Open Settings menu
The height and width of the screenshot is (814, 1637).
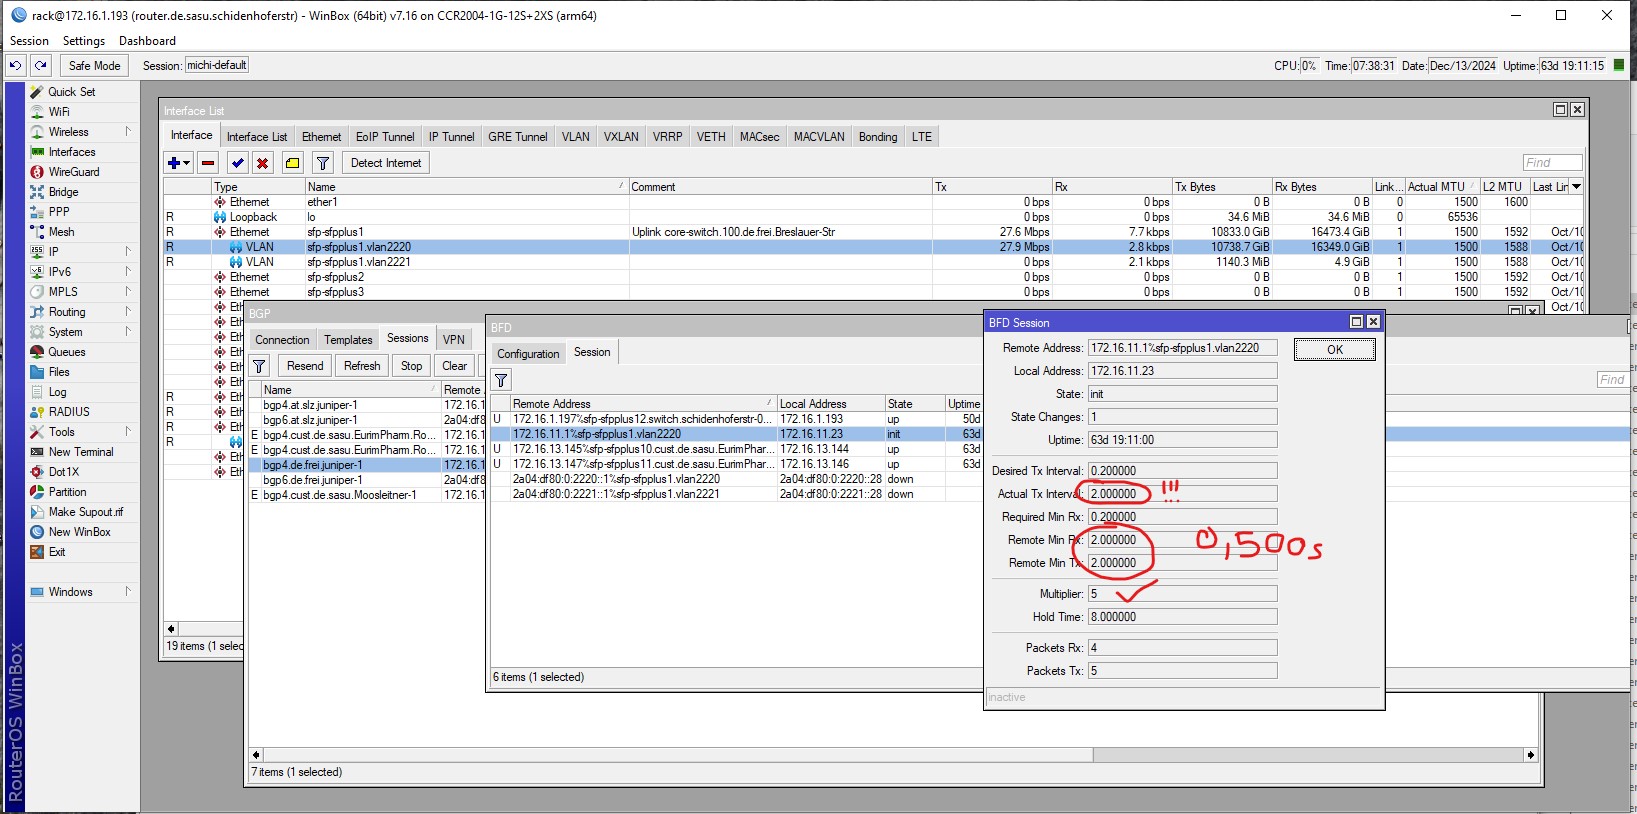(84, 41)
